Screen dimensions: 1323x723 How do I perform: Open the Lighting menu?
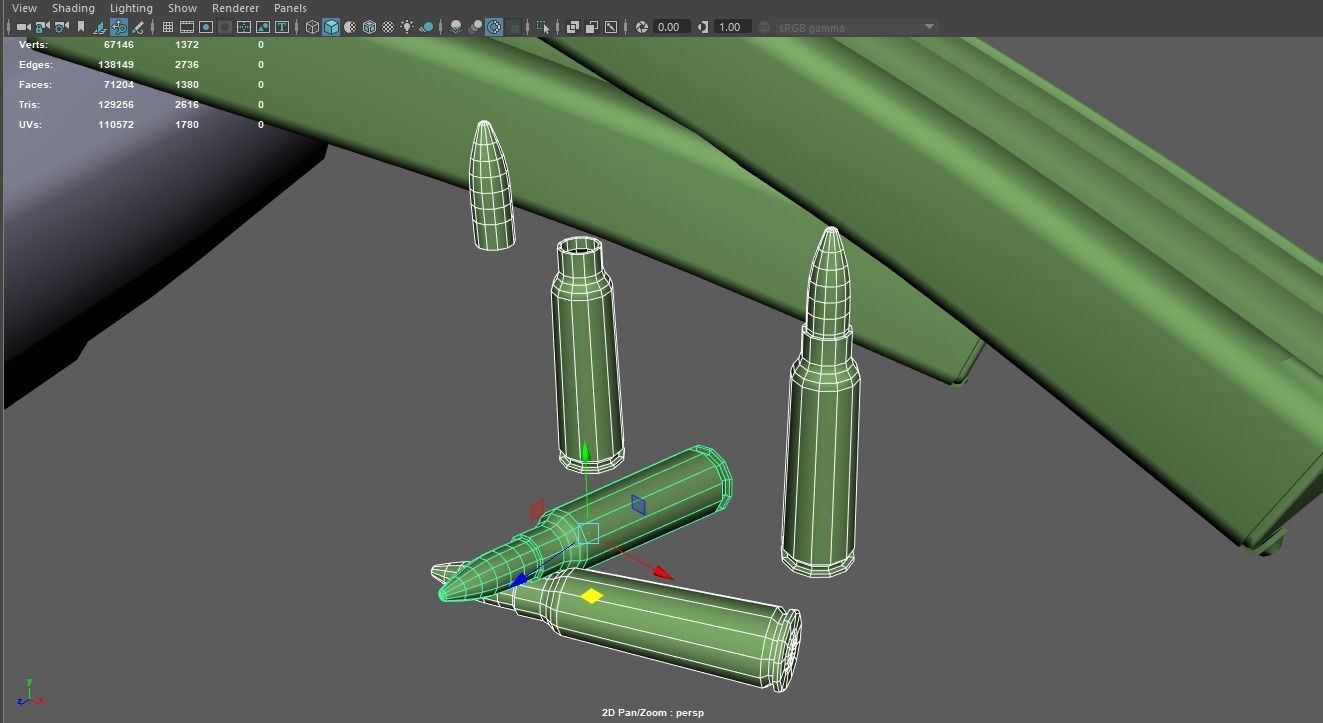(131, 8)
